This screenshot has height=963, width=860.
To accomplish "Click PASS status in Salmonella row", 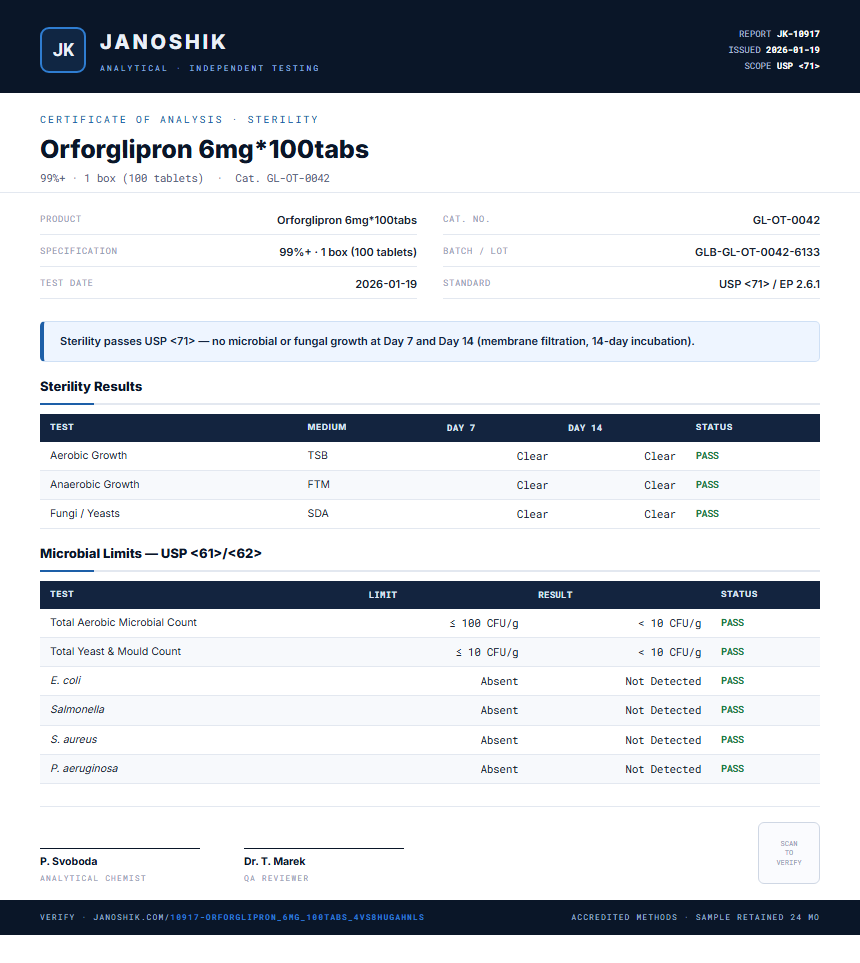I will coord(732,709).
